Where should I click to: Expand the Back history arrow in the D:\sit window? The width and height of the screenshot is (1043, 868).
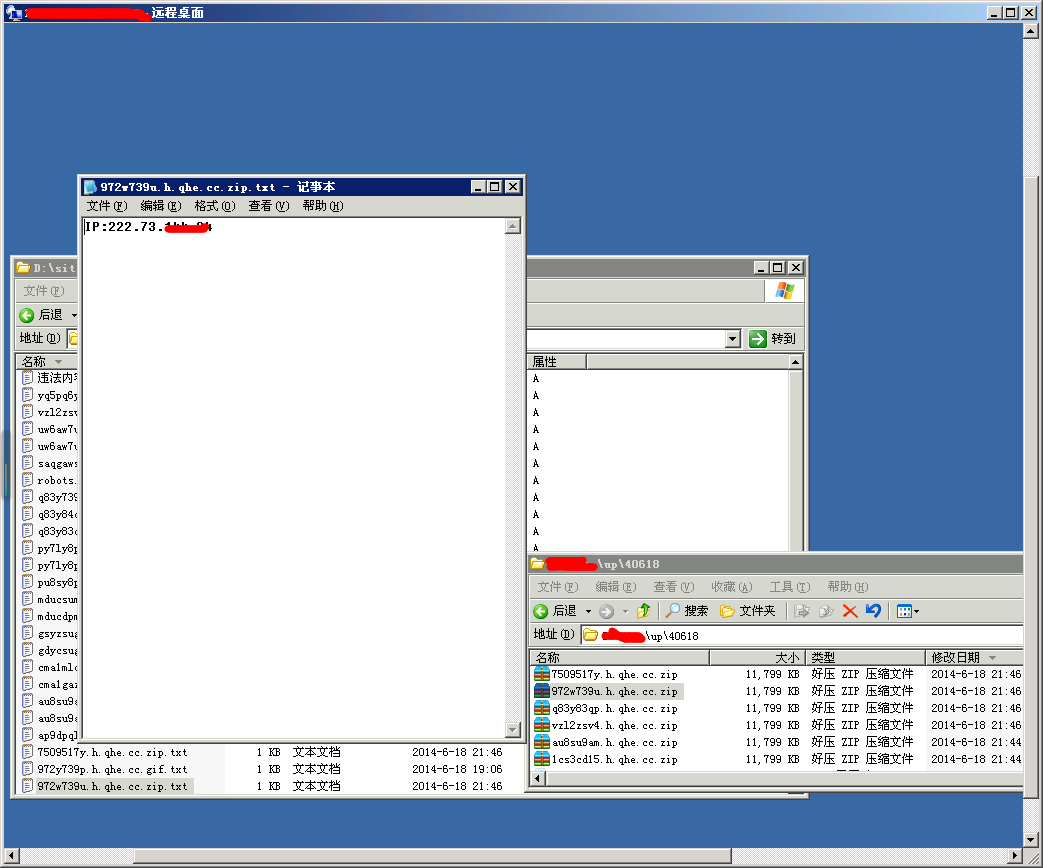(74, 315)
